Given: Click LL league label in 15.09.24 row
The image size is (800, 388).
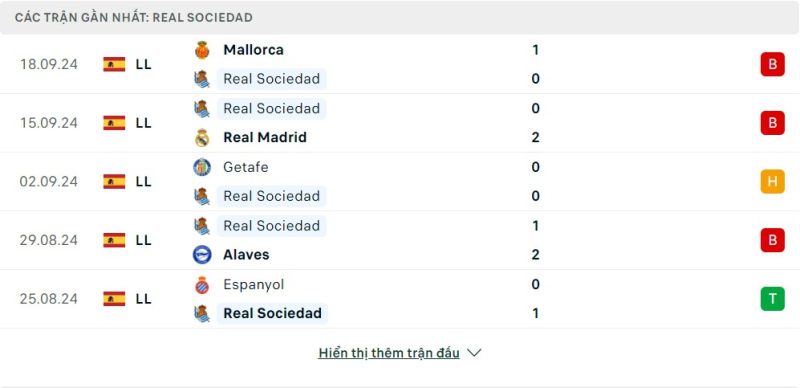Looking at the screenshot, I should point(143,123).
